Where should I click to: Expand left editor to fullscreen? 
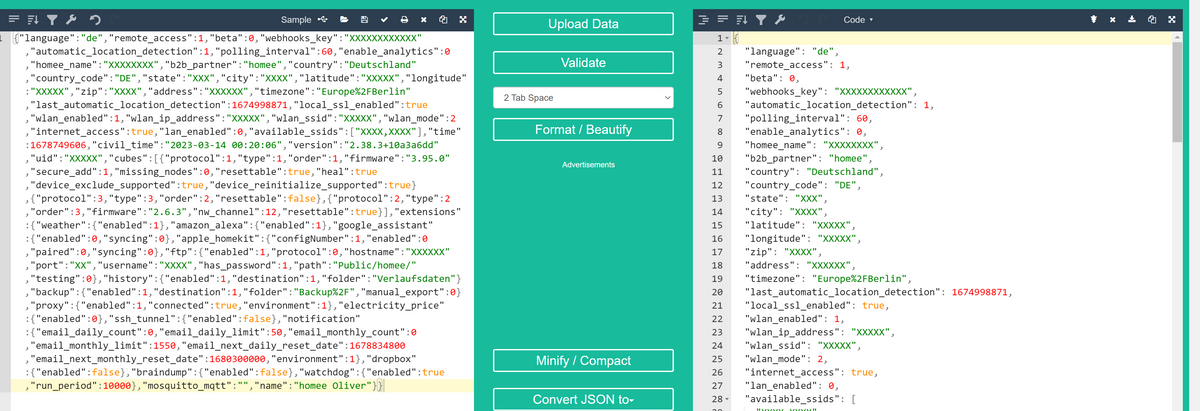click(462, 20)
